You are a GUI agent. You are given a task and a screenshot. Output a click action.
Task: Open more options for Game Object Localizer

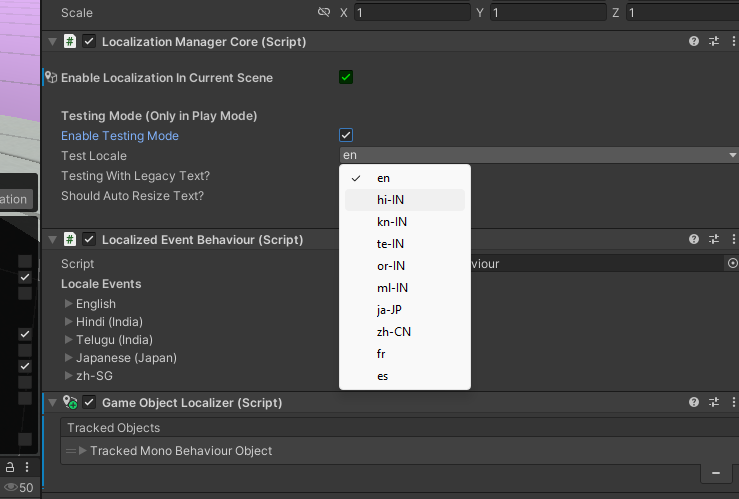(x=733, y=402)
